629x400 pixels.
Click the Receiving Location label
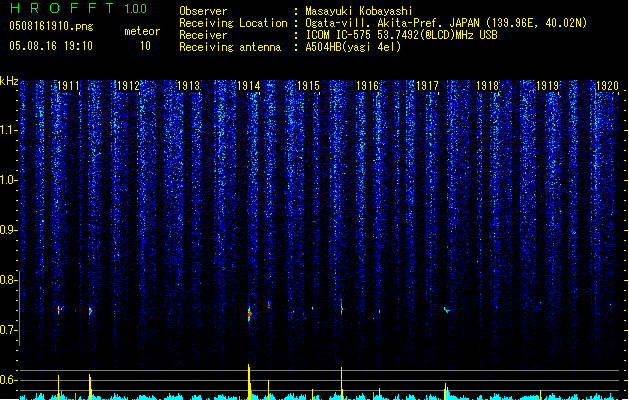coord(233,23)
